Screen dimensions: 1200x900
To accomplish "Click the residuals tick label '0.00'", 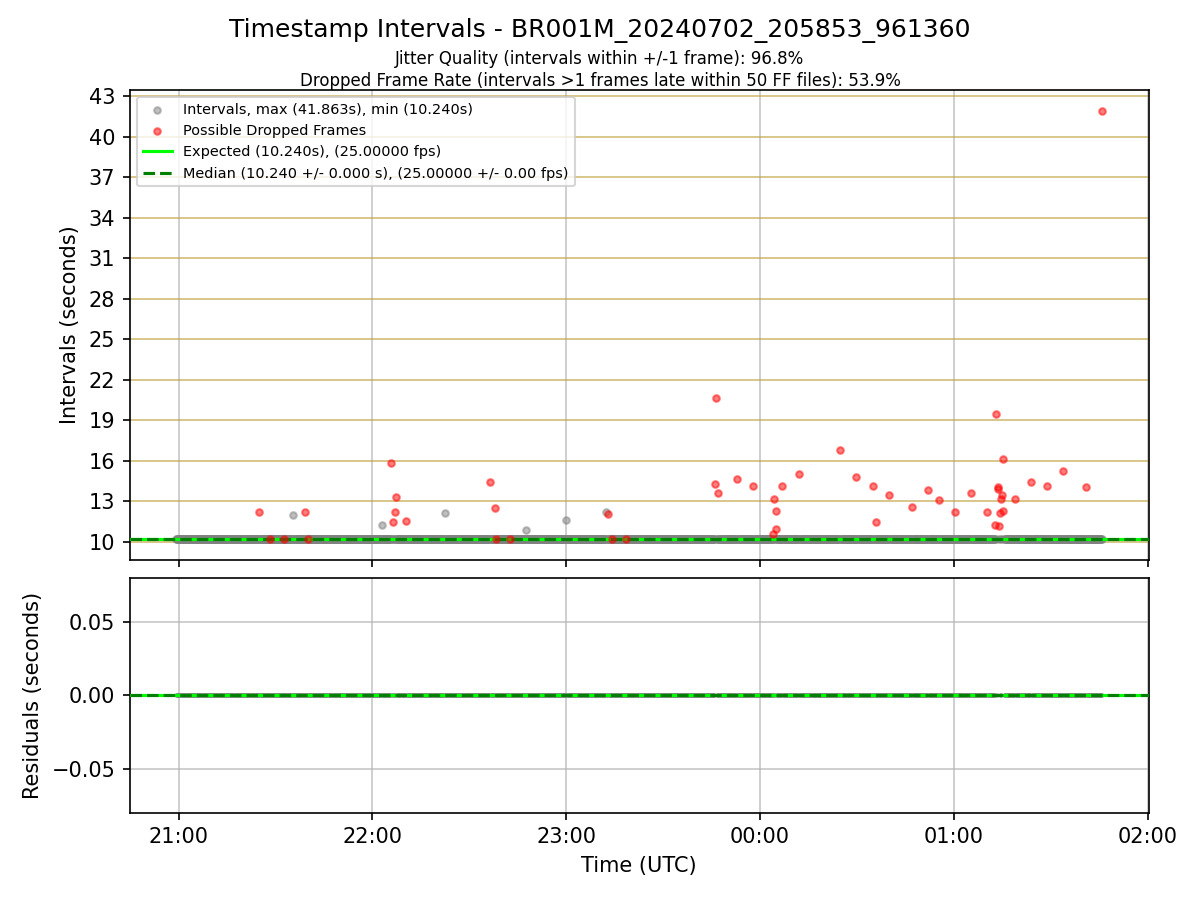I will [94, 696].
